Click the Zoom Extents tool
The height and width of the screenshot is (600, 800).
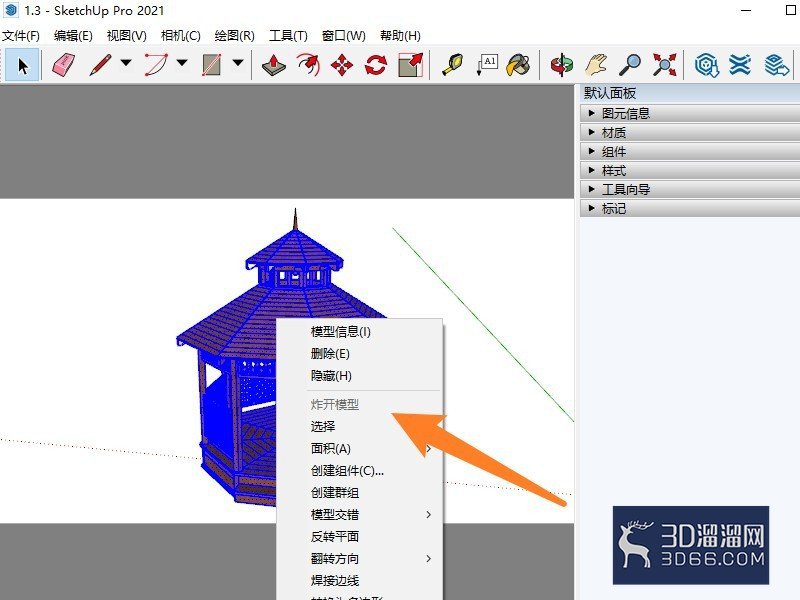coord(664,65)
